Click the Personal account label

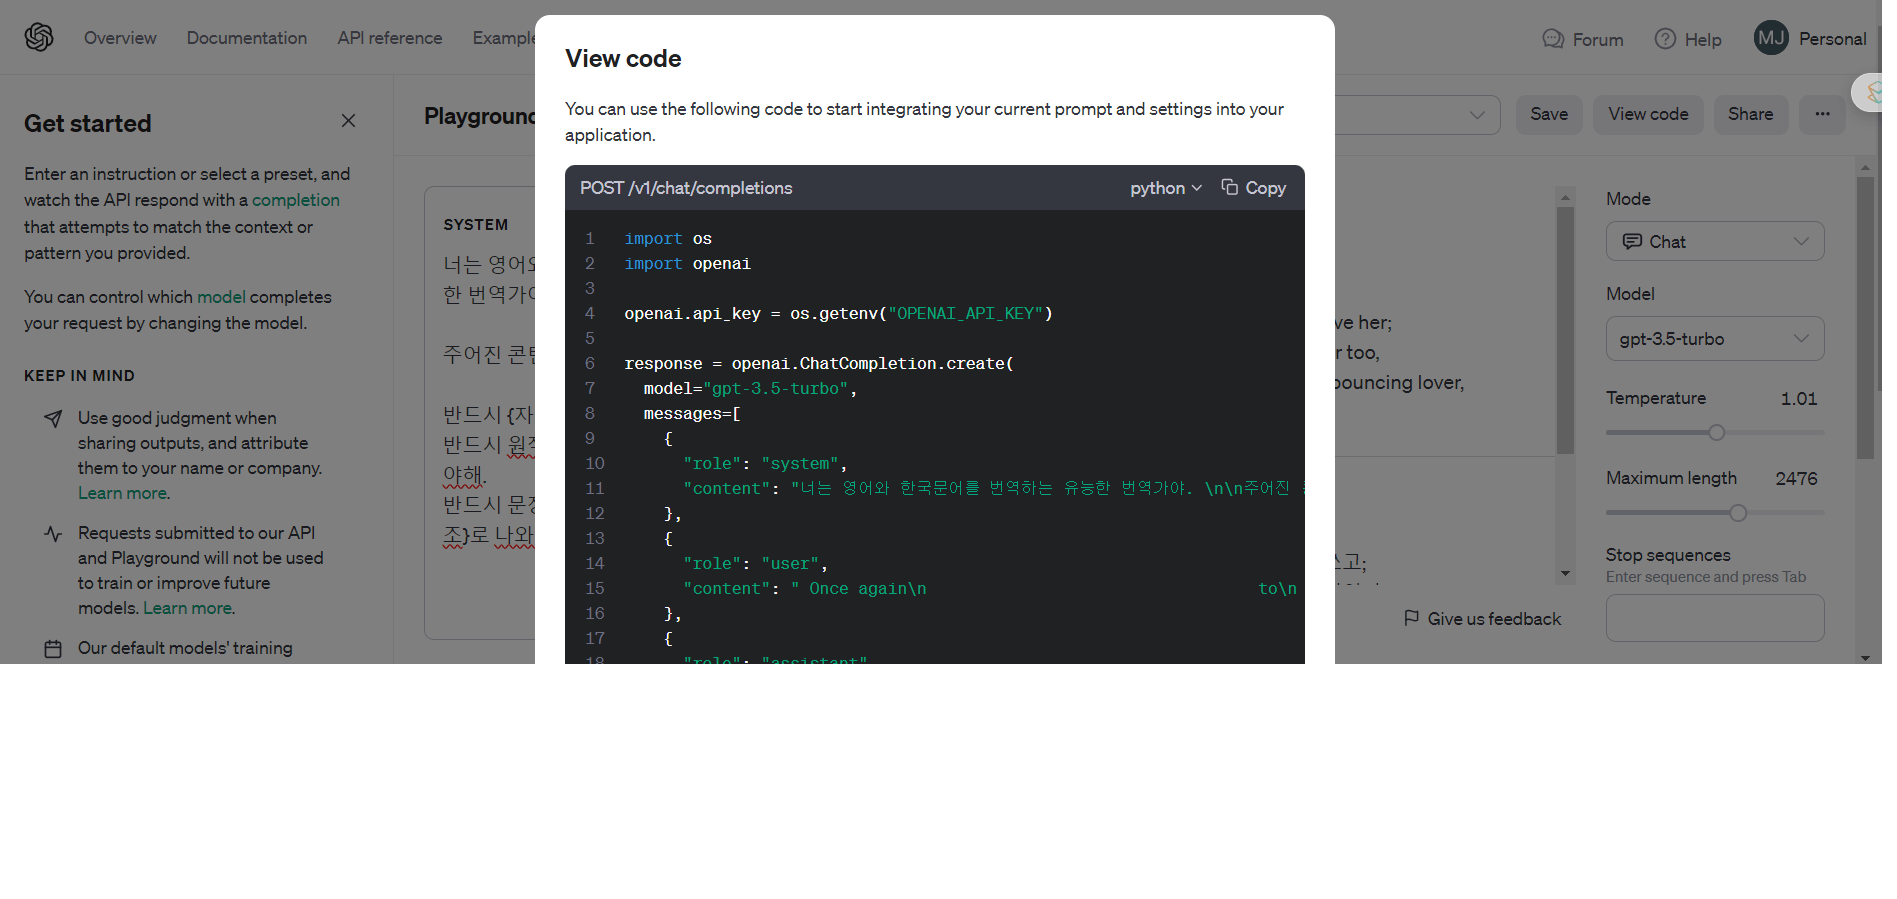click(1832, 39)
